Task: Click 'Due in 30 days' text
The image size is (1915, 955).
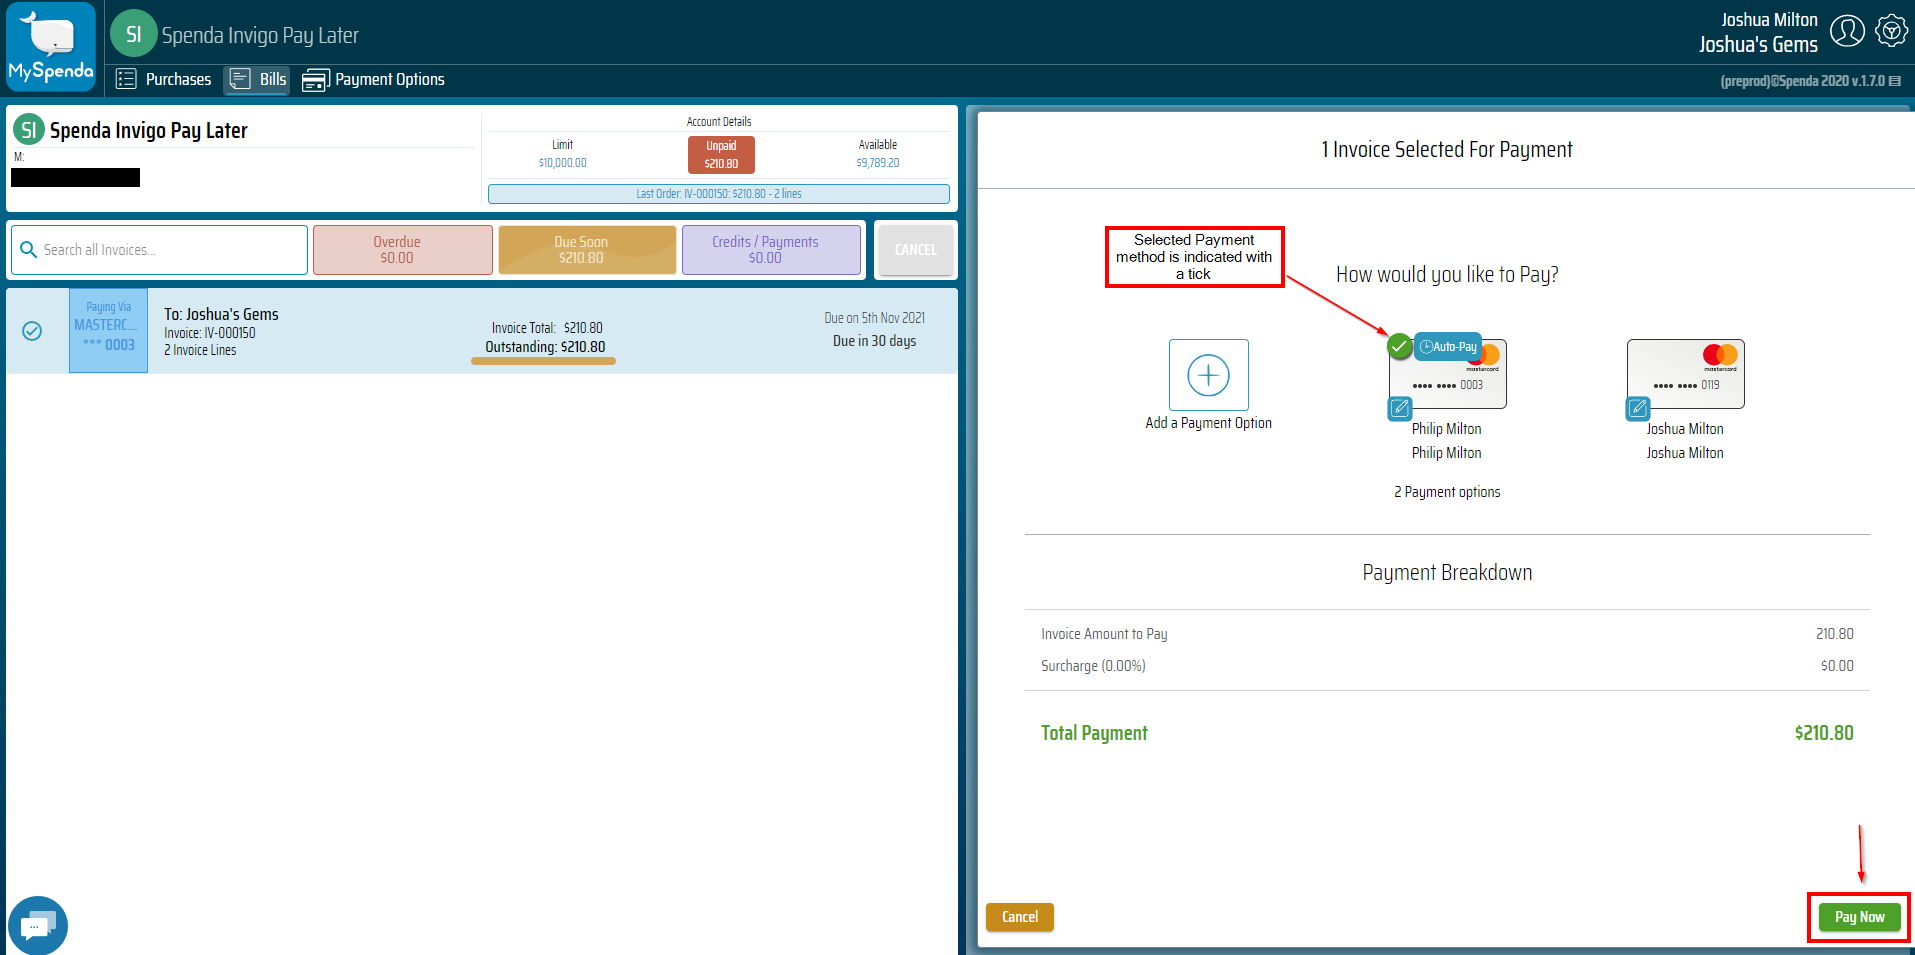Action: (874, 341)
